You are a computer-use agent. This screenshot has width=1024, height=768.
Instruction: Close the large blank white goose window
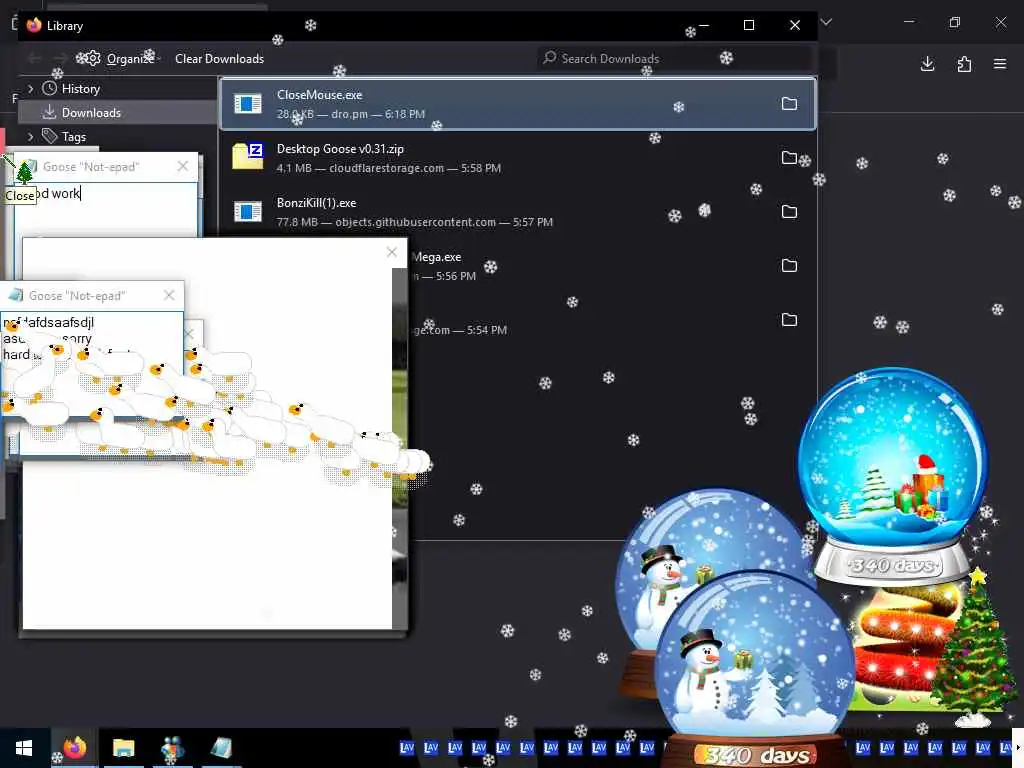point(392,252)
